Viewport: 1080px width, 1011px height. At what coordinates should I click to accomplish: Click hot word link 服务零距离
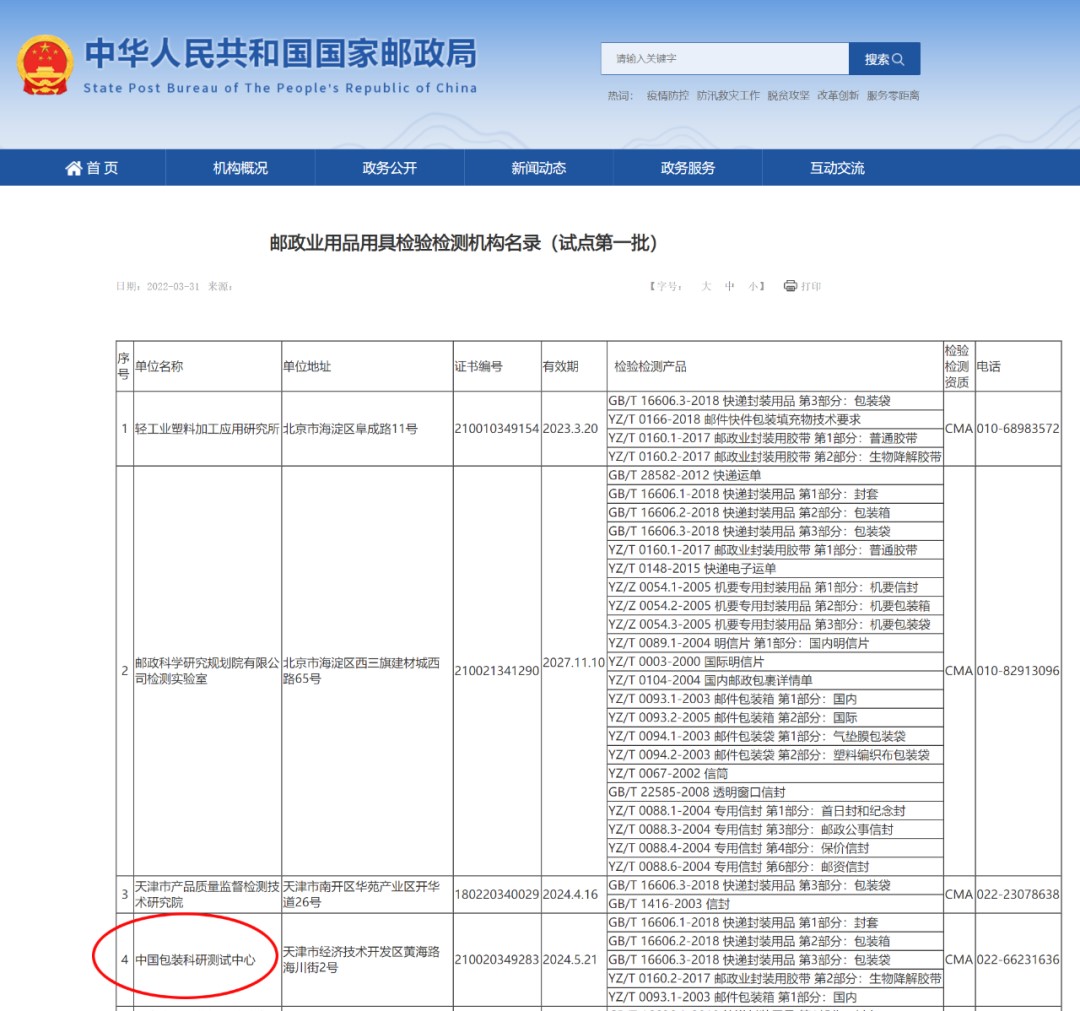coord(893,96)
